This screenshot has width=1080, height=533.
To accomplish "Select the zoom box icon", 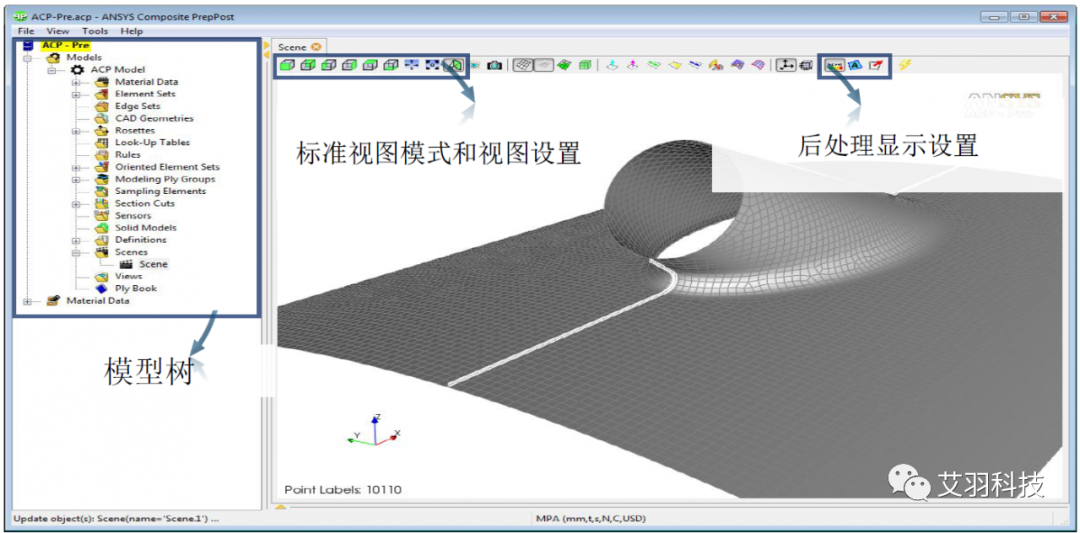I will [x=433, y=65].
